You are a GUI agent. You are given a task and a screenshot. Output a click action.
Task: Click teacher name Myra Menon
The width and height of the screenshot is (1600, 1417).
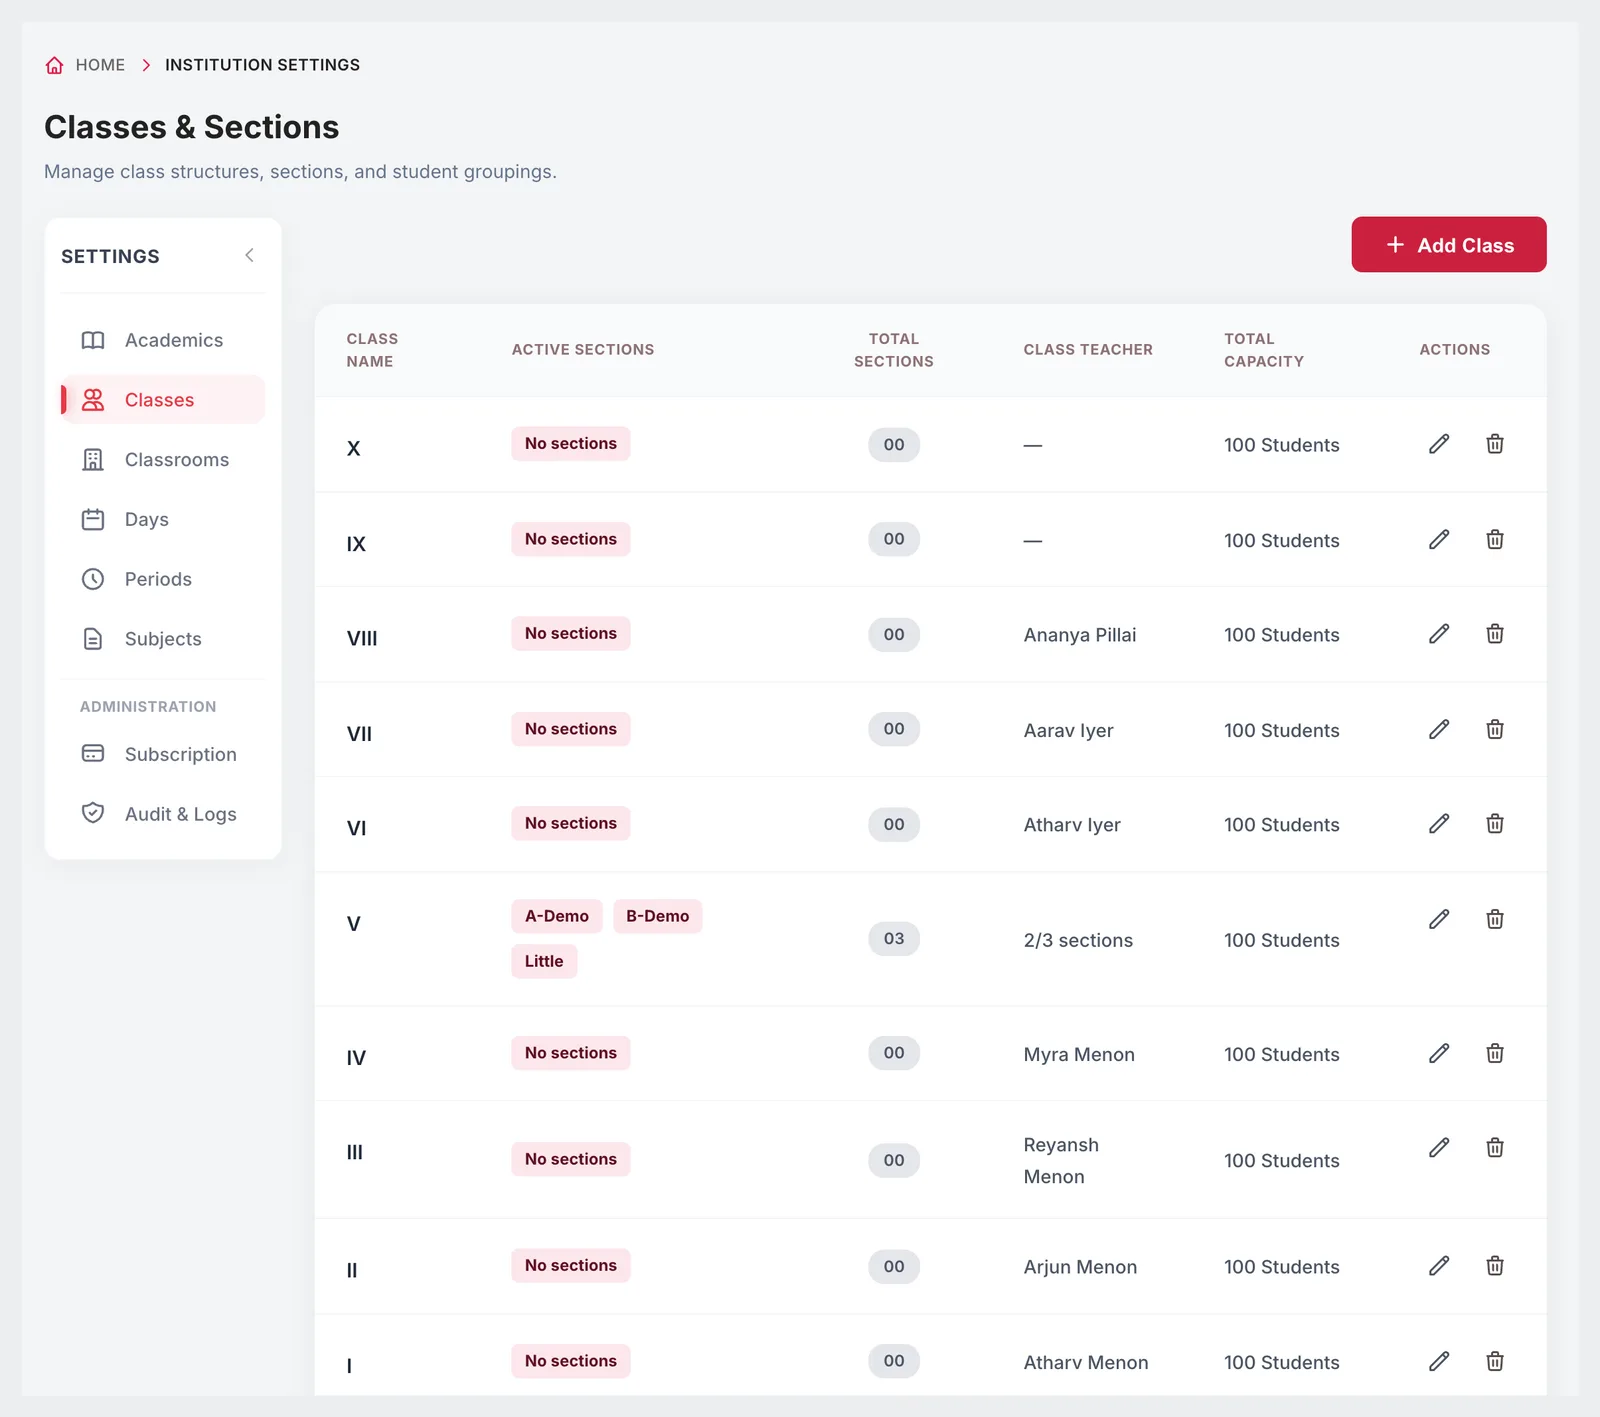coord(1079,1054)
